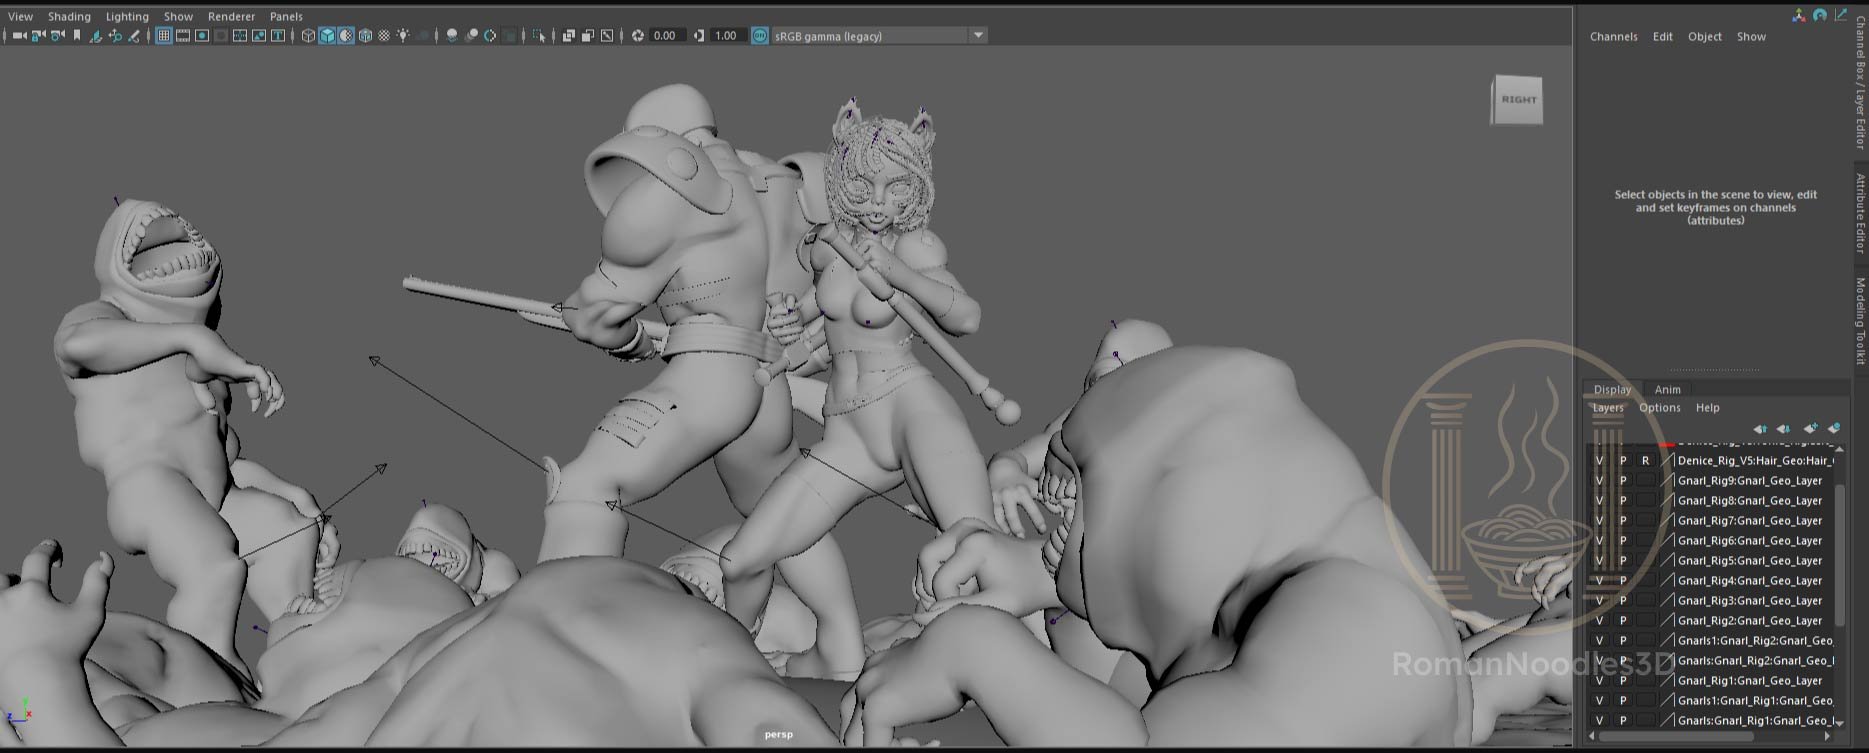
Task: Toggle visibility V of Denice_Rig_V5:Hair_Geo layer
Action: coord(1599,461)
